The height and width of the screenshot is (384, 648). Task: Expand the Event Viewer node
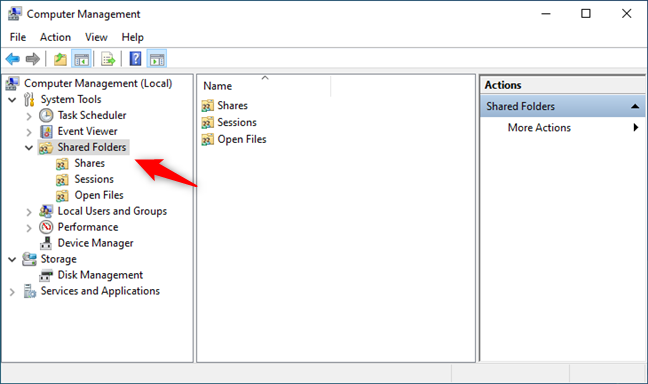click(x=29, y=133)
